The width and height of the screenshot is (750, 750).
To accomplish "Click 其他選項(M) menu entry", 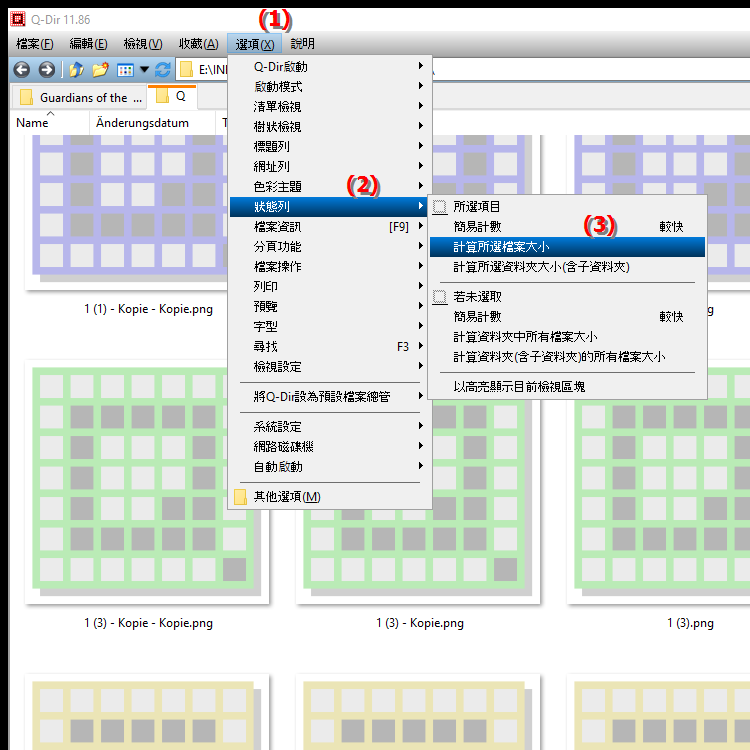I will (x=330, y=497).
